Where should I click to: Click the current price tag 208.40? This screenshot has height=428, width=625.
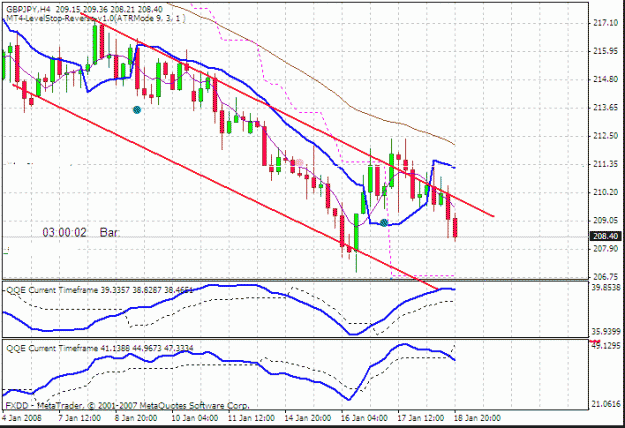point(605,236)
